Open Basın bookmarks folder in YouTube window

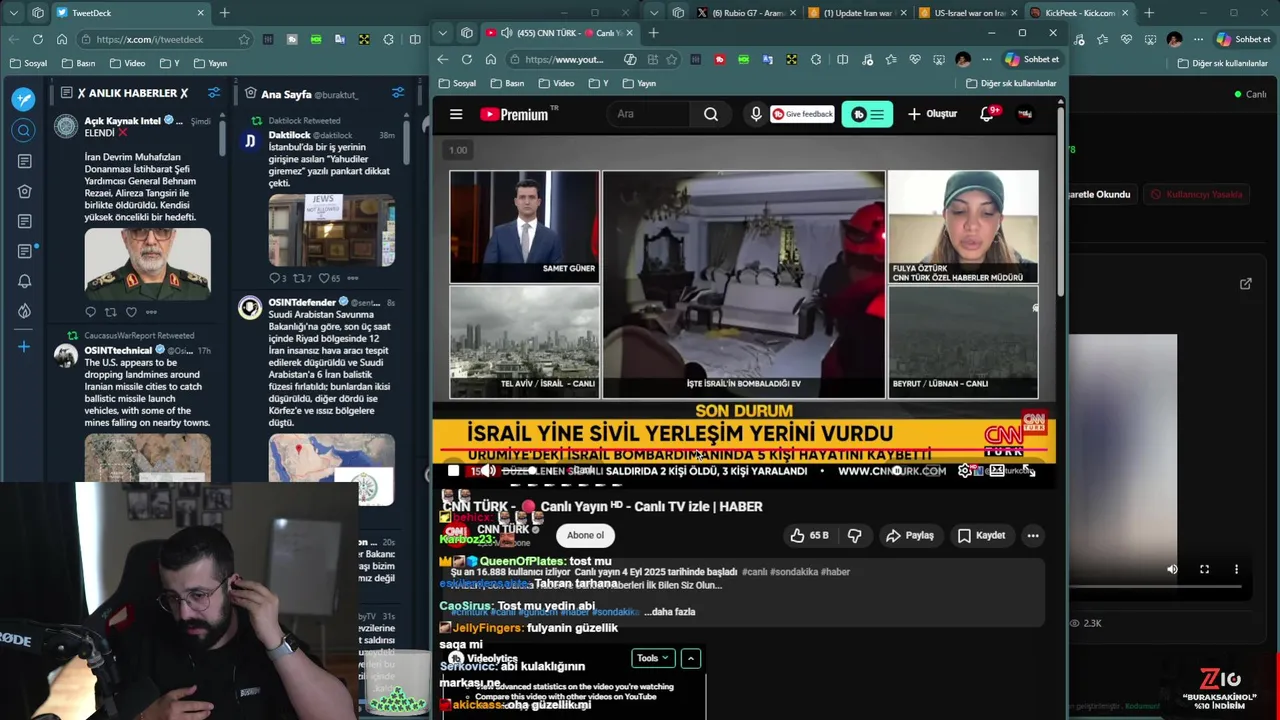(x=507, y=83)
